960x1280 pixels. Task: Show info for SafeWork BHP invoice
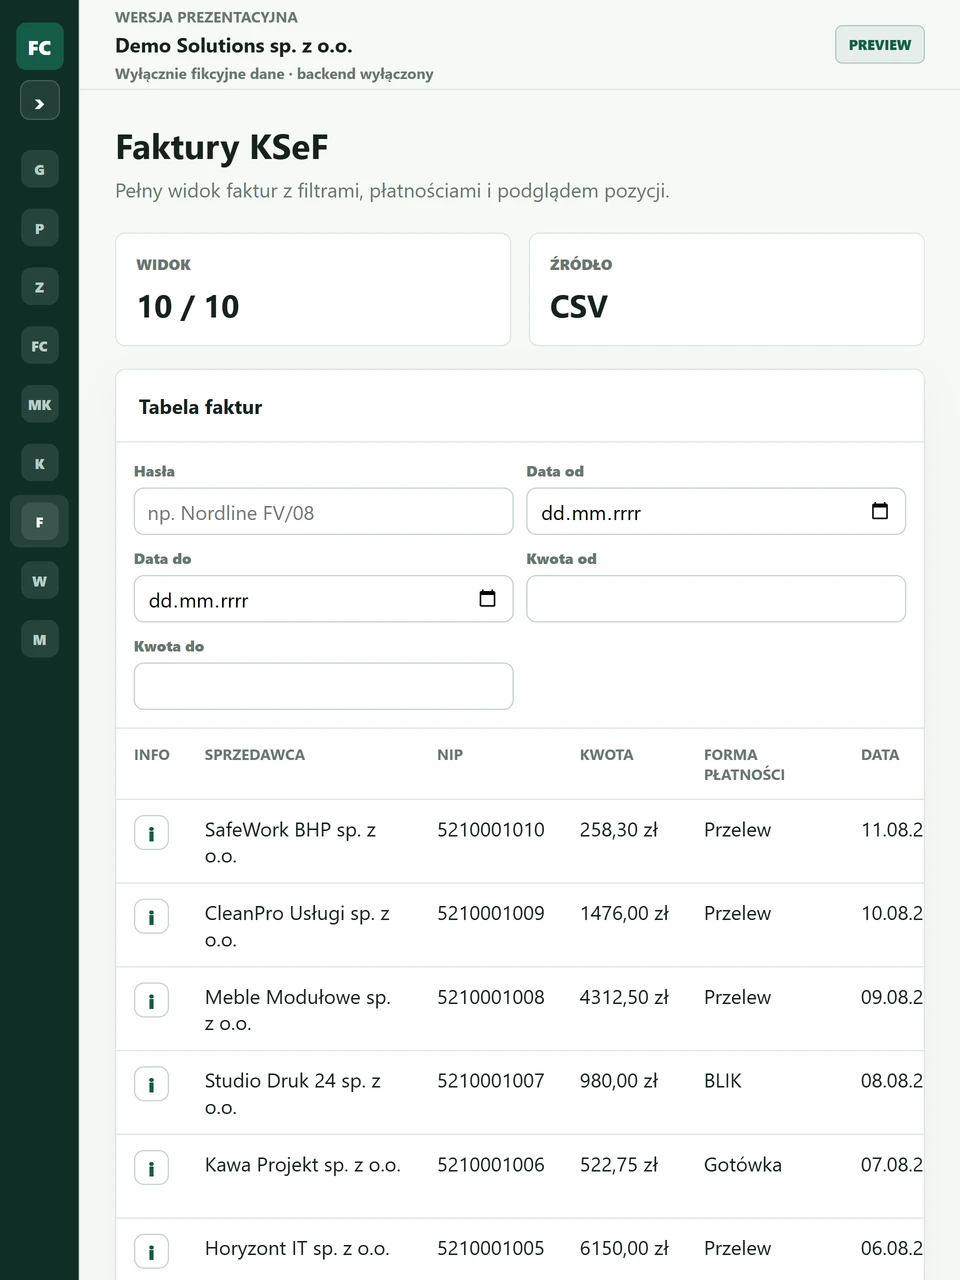(x=151, y=833)
